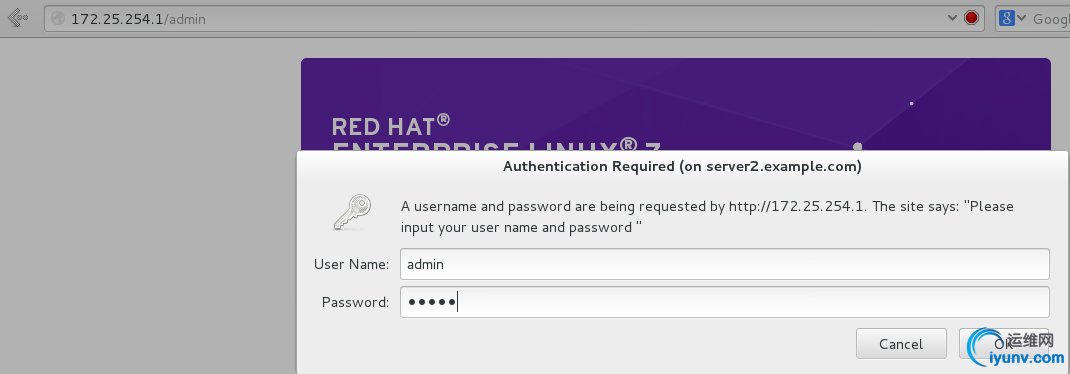Click the Authentication Required dialog title

tap(682, 166)
